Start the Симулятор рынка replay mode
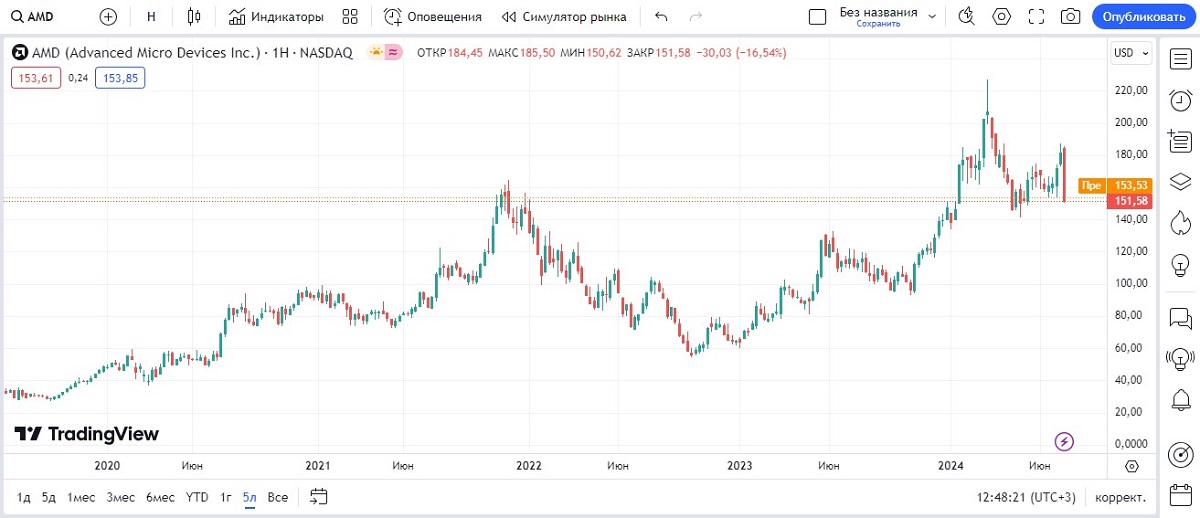 [564, 16]
